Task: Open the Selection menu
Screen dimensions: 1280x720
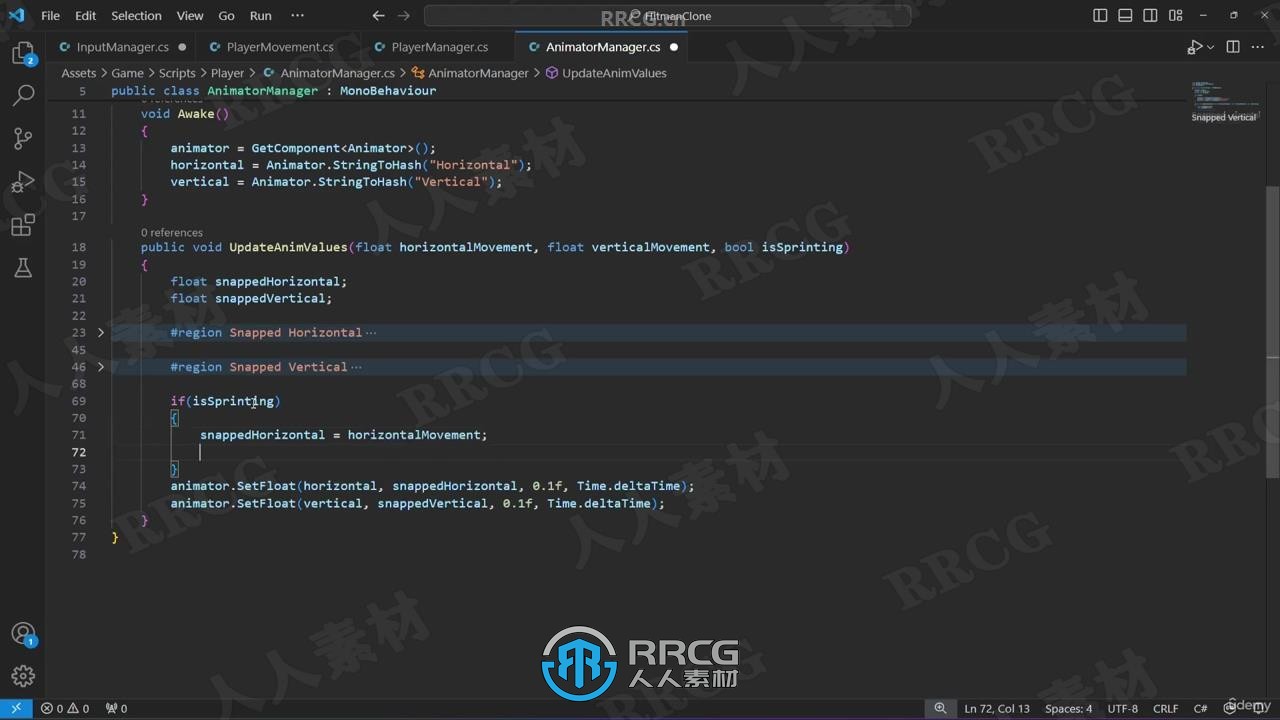Action: [136, 16]
